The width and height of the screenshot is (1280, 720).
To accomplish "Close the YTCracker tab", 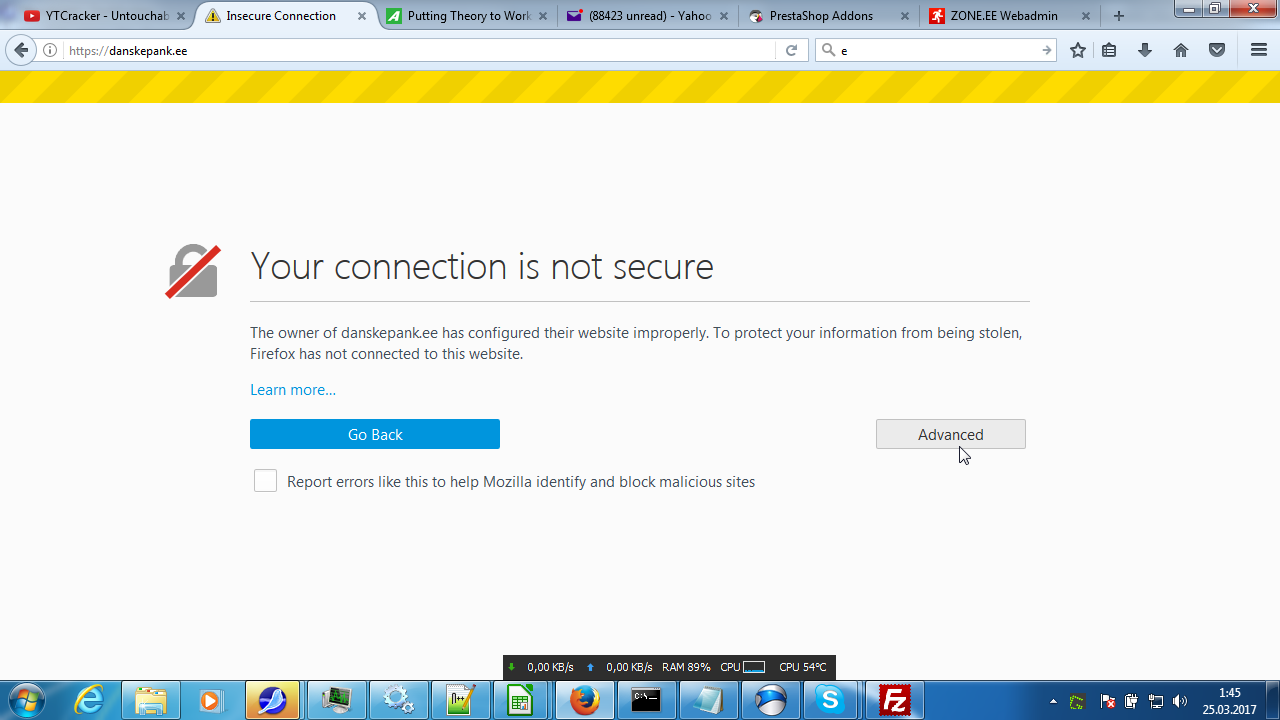I will [x=182, y=16].
